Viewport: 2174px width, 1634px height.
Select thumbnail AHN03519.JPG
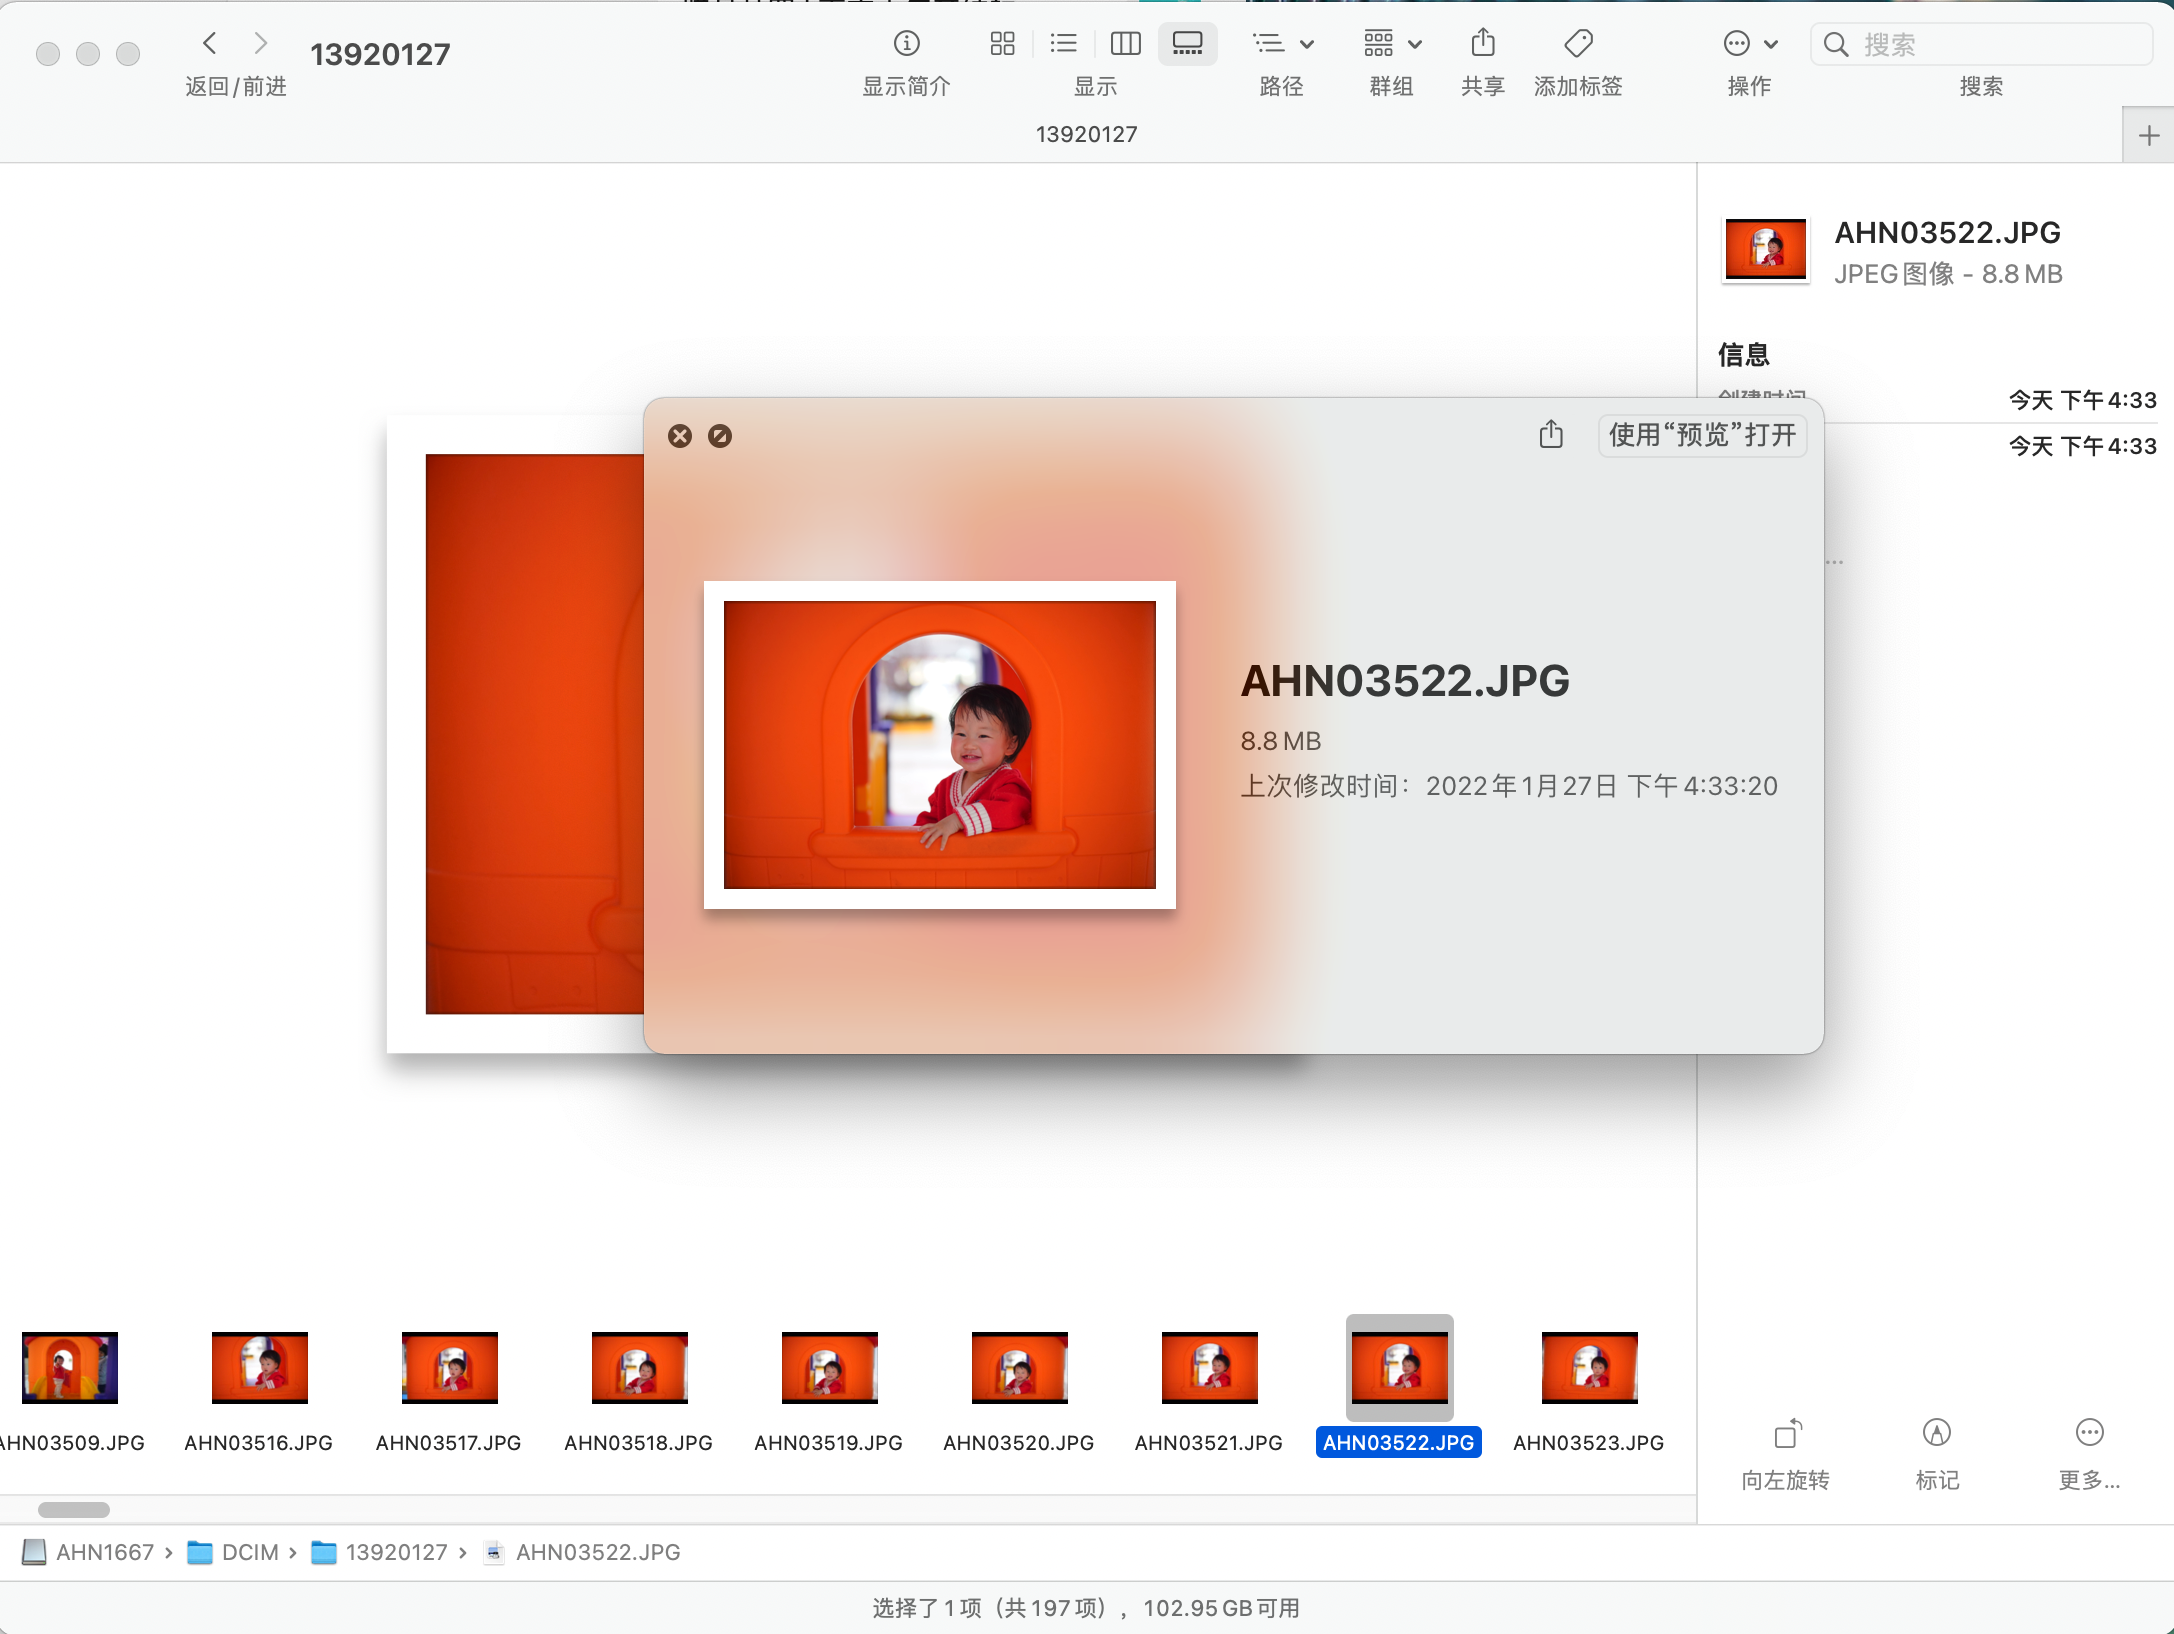(829, 1368)
